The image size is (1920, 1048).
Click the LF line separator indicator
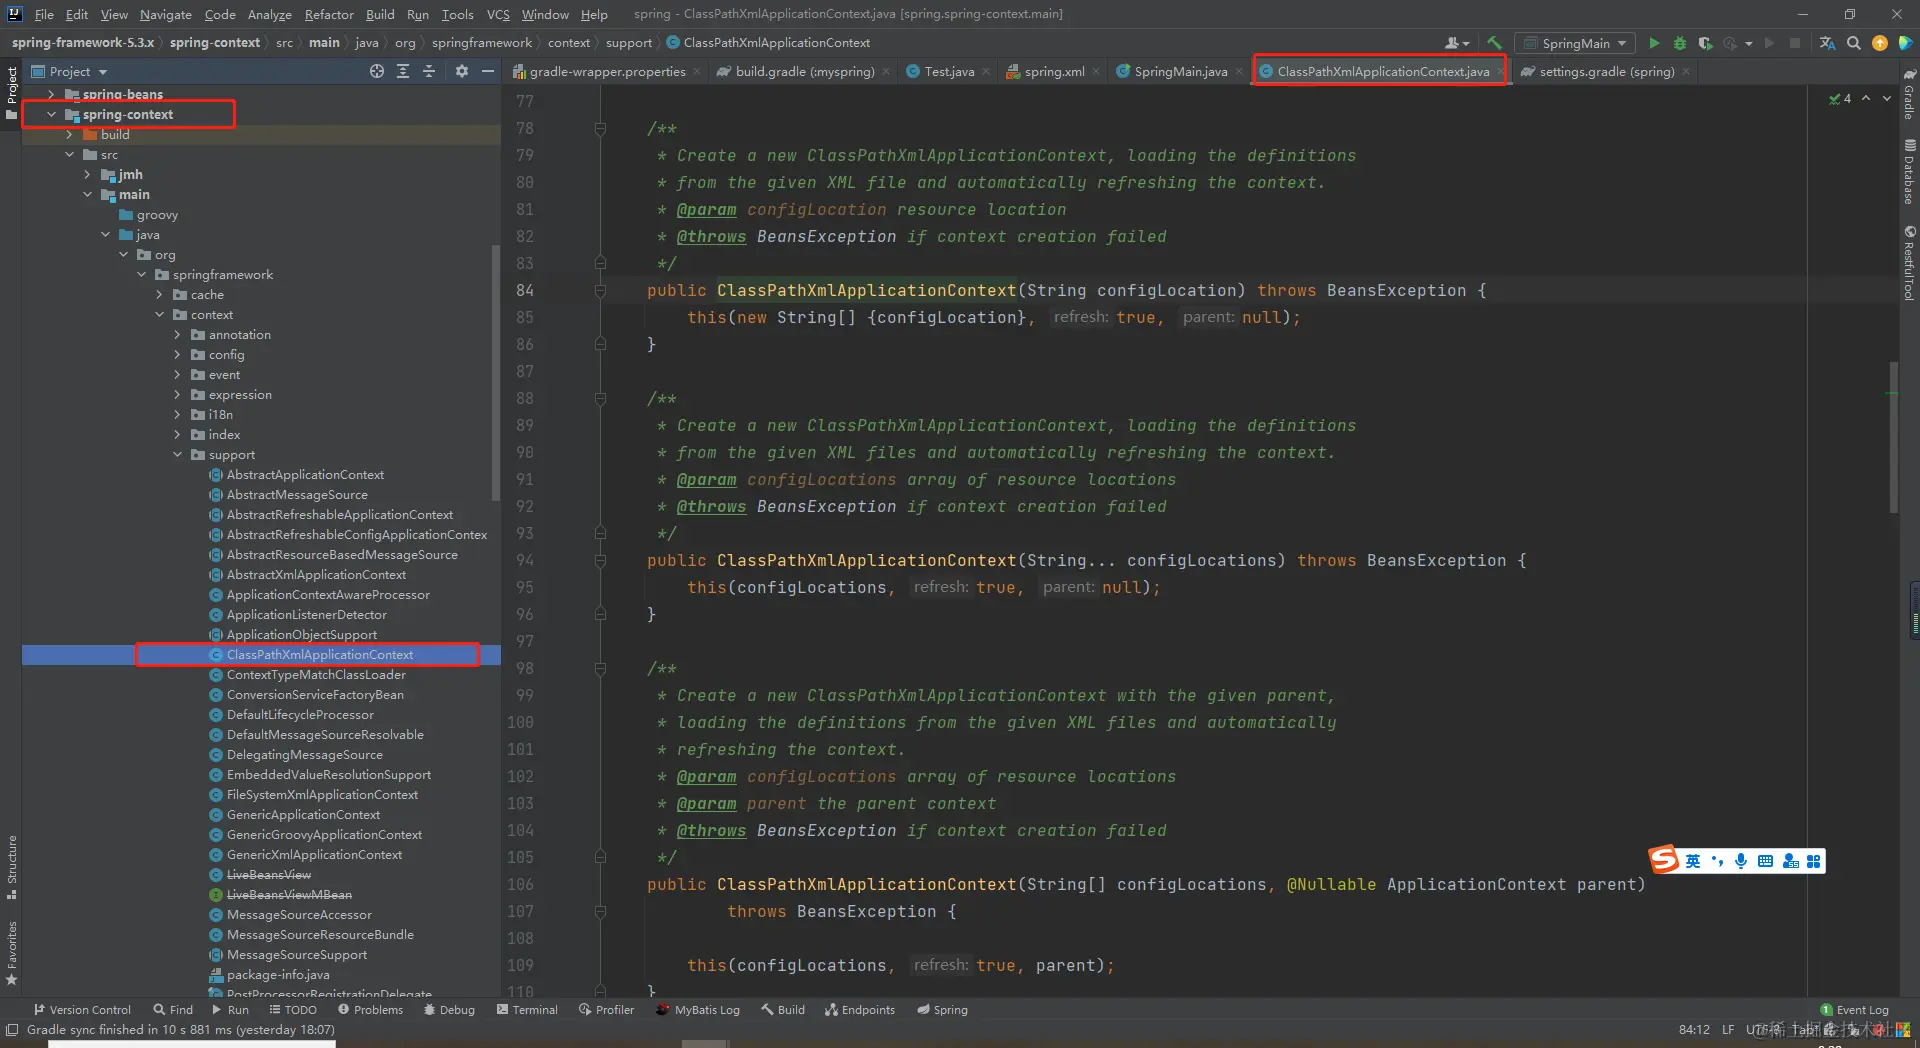1728,1029
